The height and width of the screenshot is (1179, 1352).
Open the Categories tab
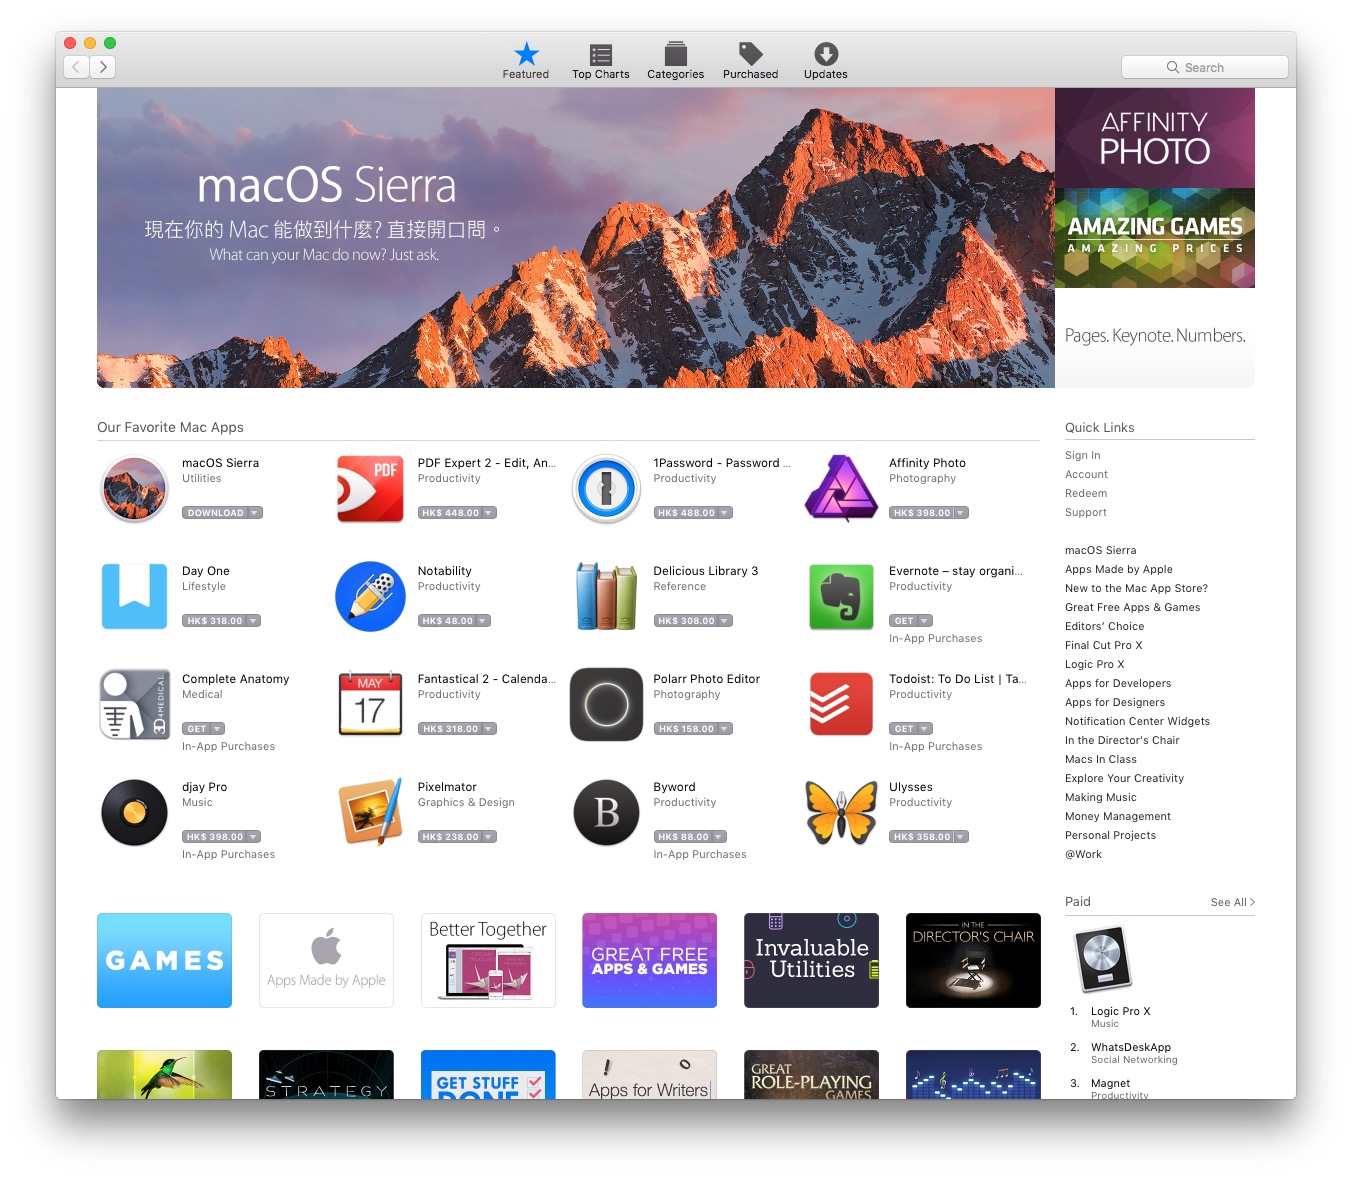676,61
